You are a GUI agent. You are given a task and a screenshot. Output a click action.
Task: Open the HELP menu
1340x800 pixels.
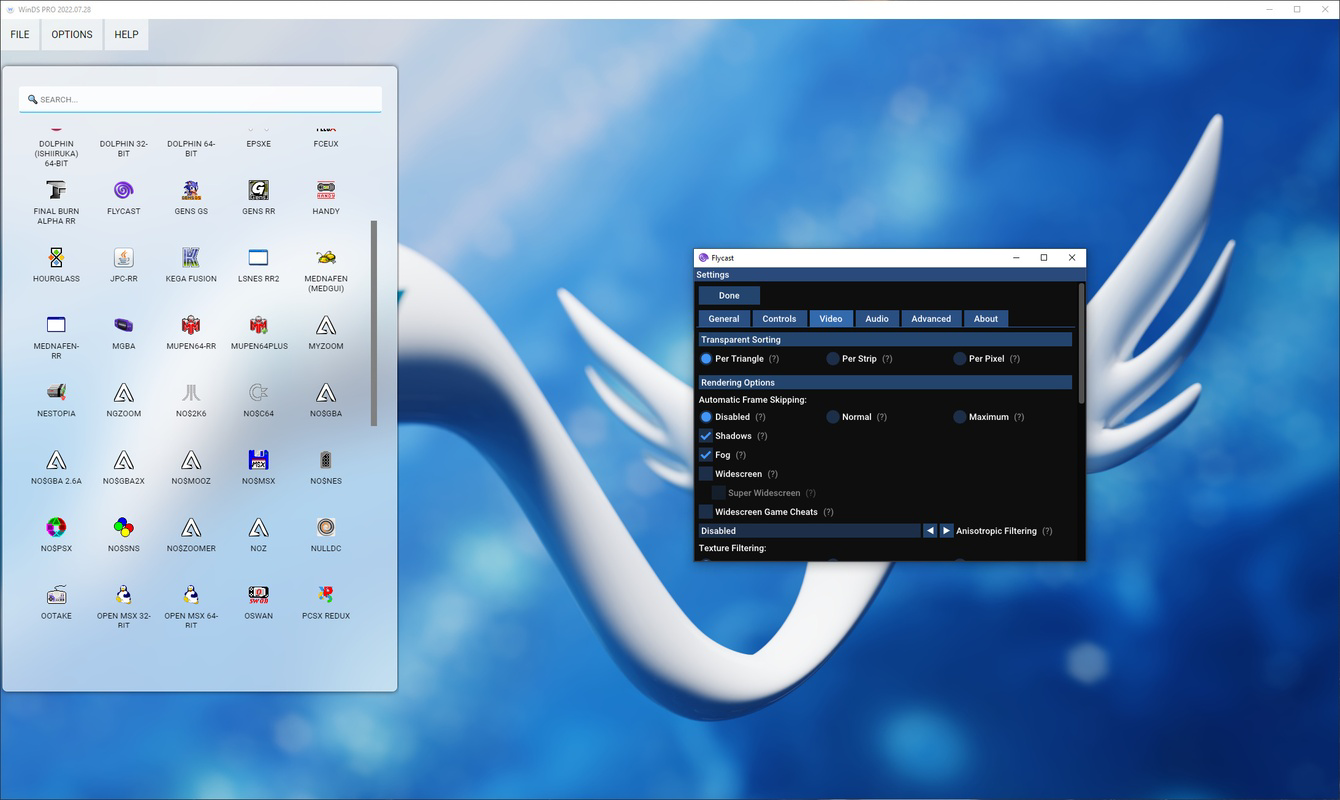coord(126,34)
